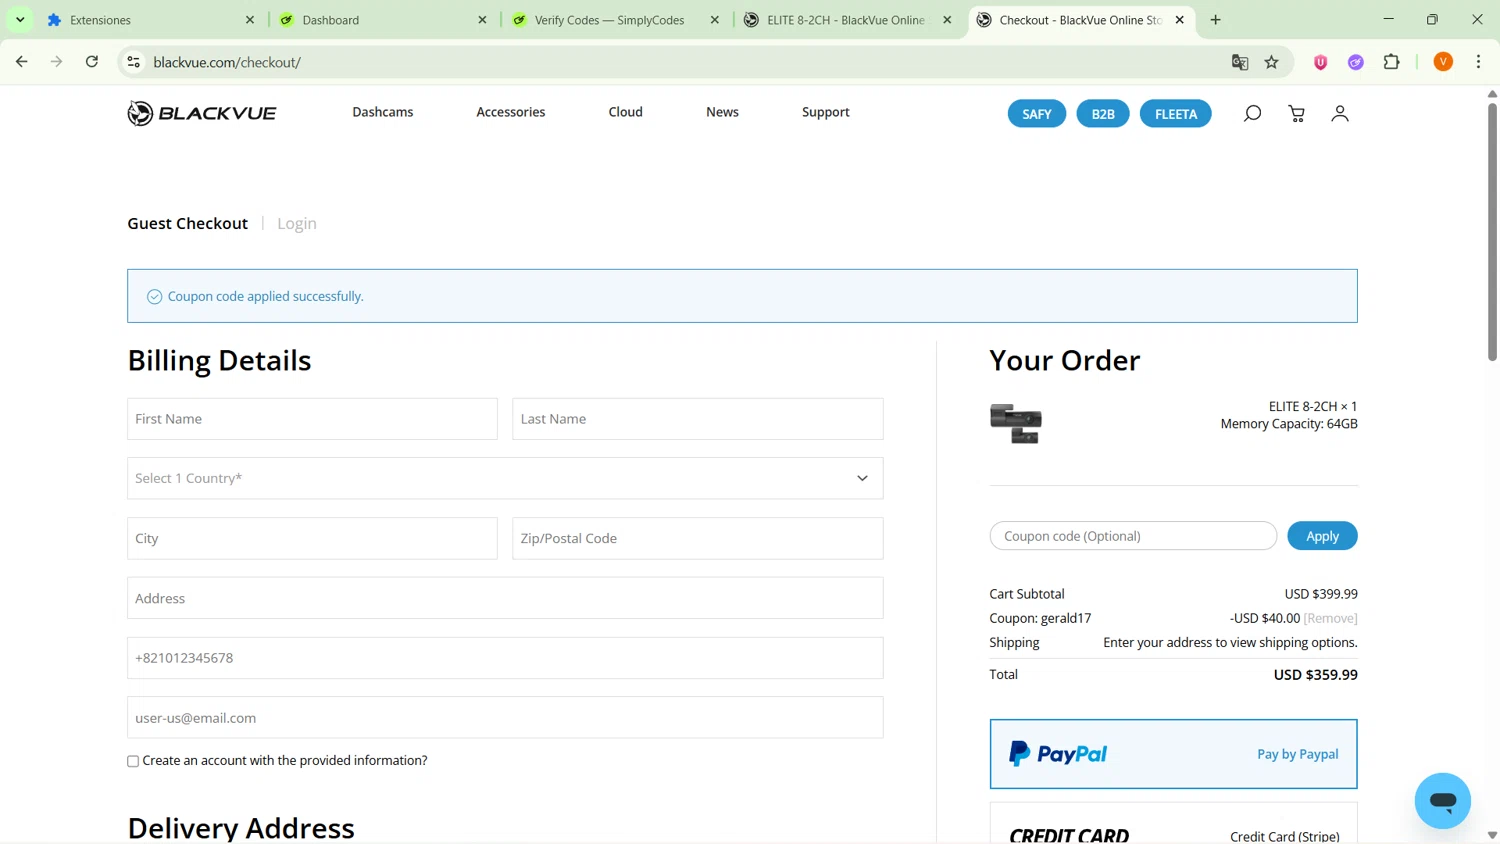
Task: Open the shopping cart icon
Action: pyautogui.click(x=1297, y=114)
